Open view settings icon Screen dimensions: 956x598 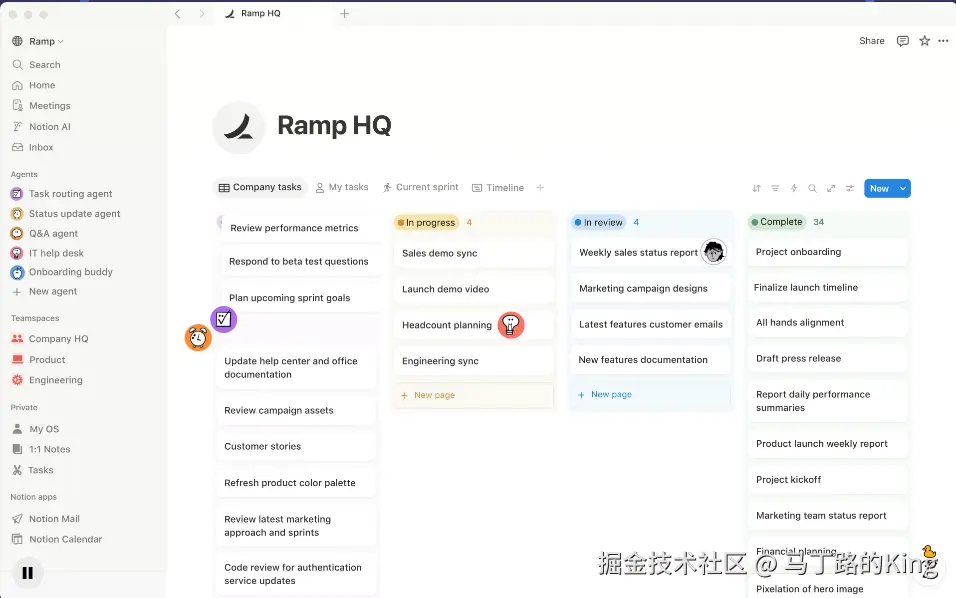pos(849,188)
